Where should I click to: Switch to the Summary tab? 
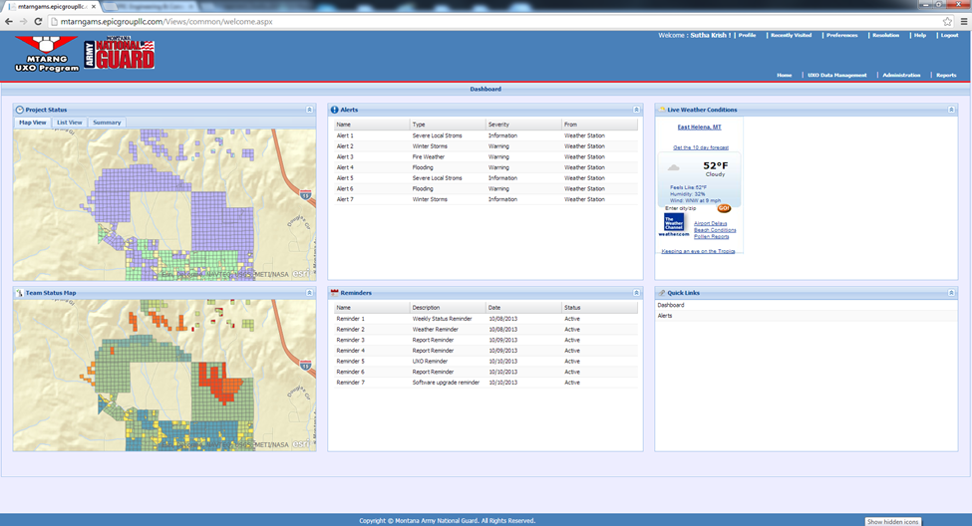pos(107,123)
